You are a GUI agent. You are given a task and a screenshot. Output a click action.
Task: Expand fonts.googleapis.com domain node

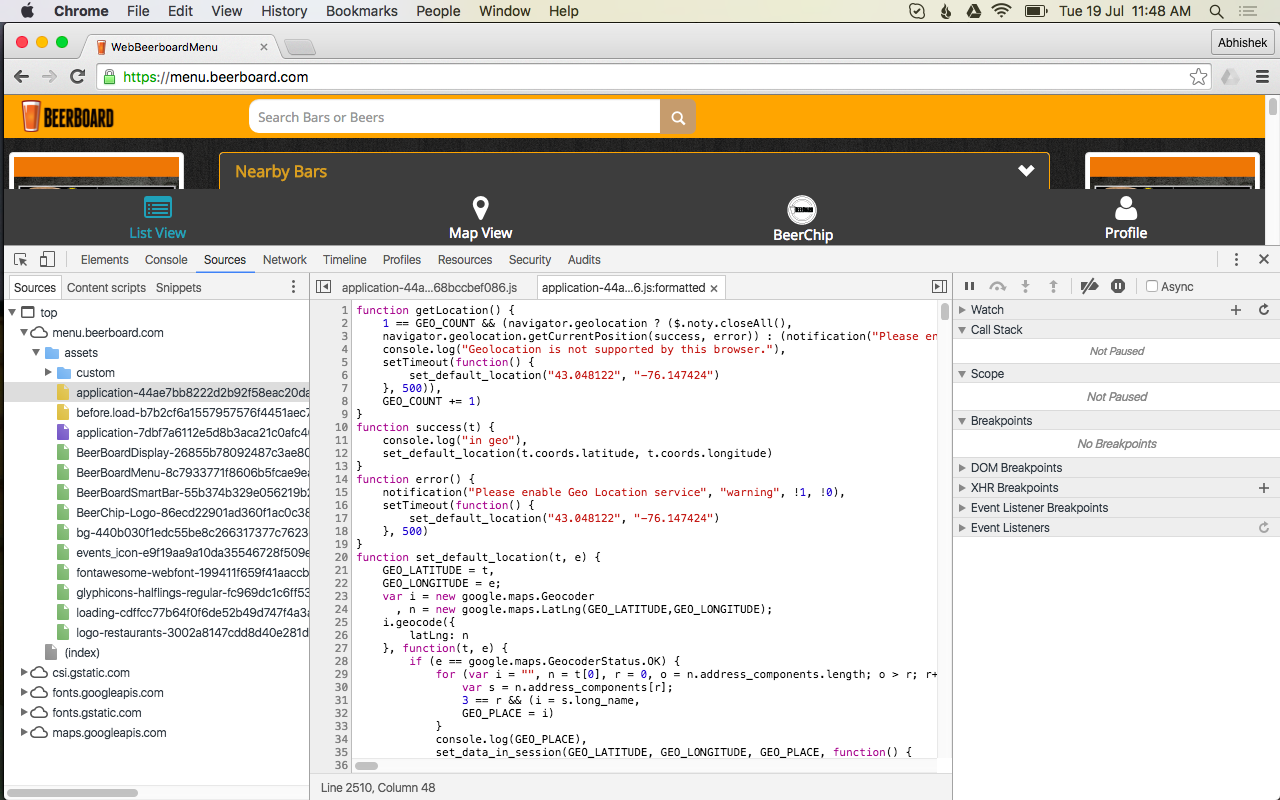pos(24,693)
